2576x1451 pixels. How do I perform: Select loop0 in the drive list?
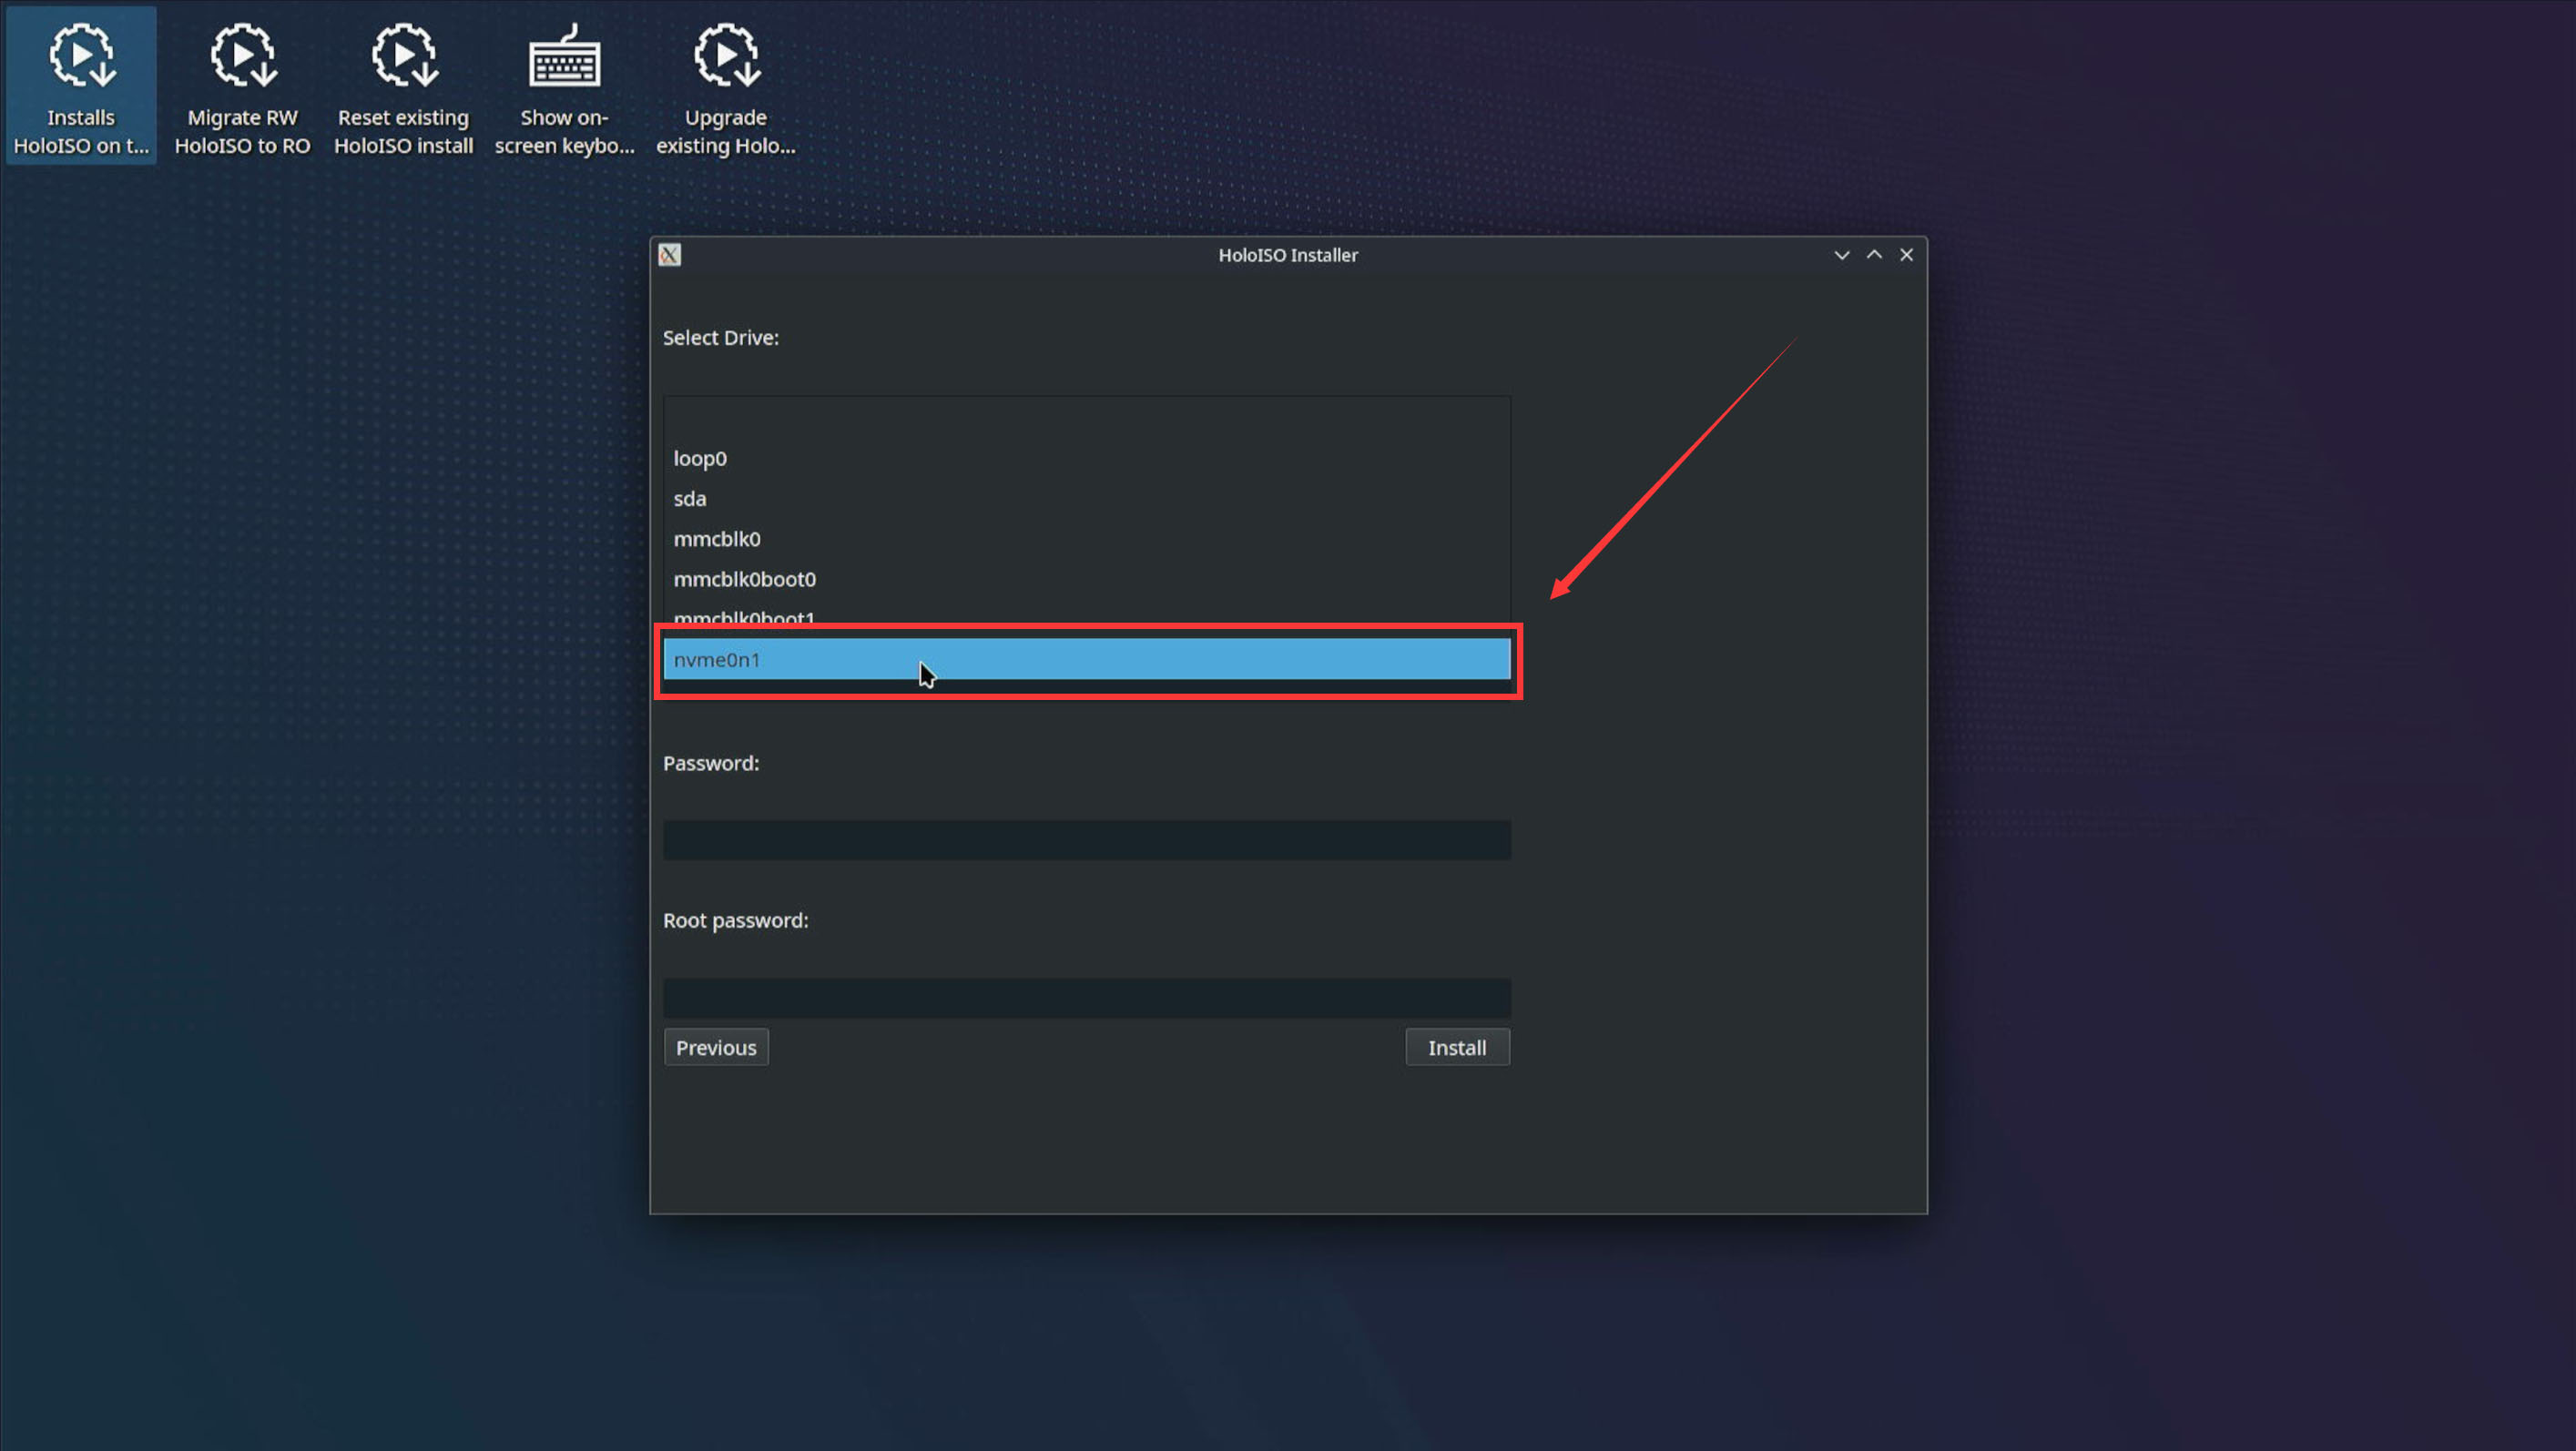(x=1087, y=459)
